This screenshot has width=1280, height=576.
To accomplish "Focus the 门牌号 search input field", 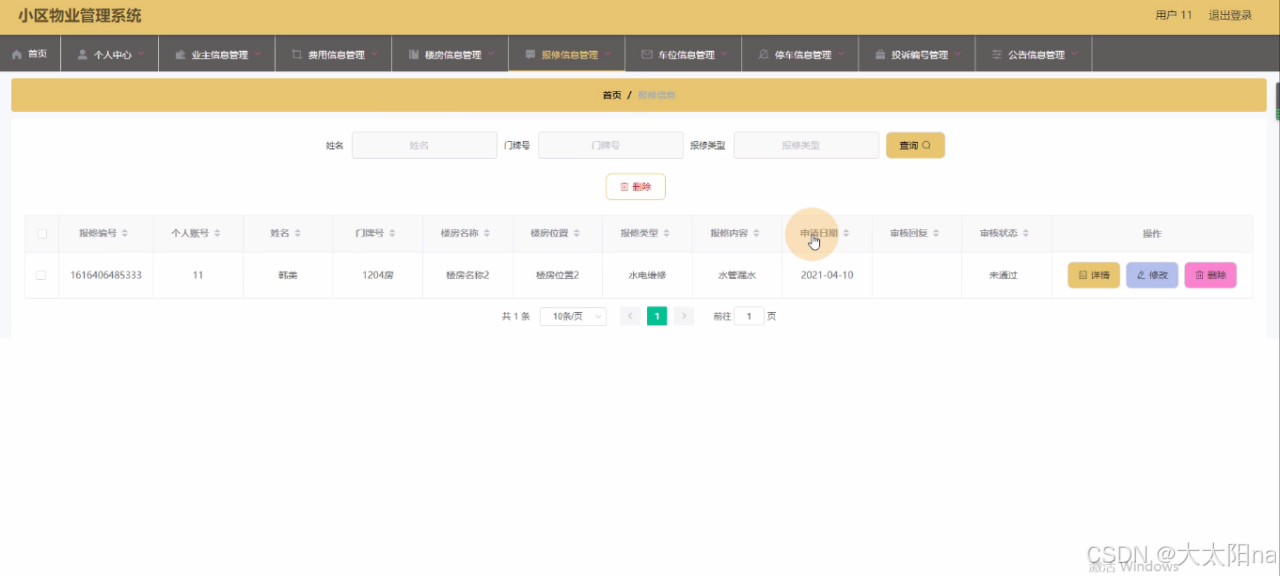I will click(611, 145).
